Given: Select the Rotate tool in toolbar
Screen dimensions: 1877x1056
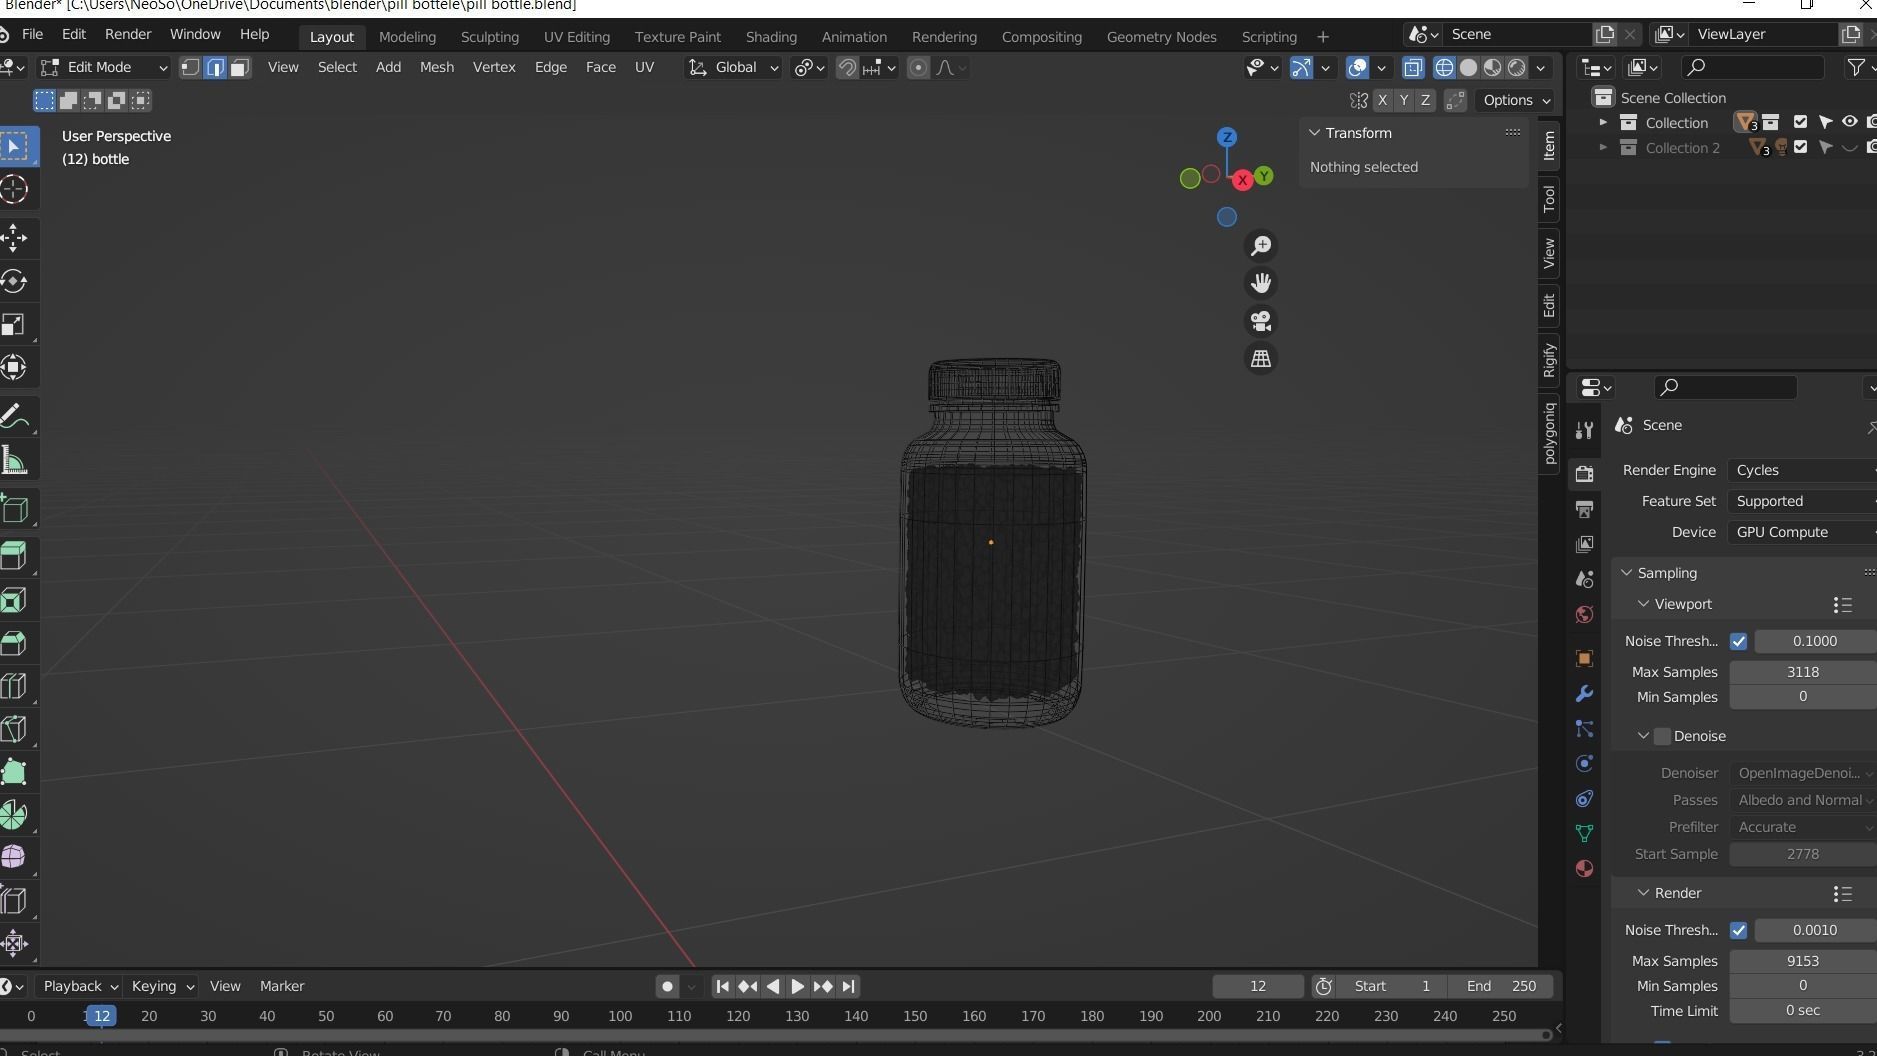Looking at the screenshot, I should [15, 281].
